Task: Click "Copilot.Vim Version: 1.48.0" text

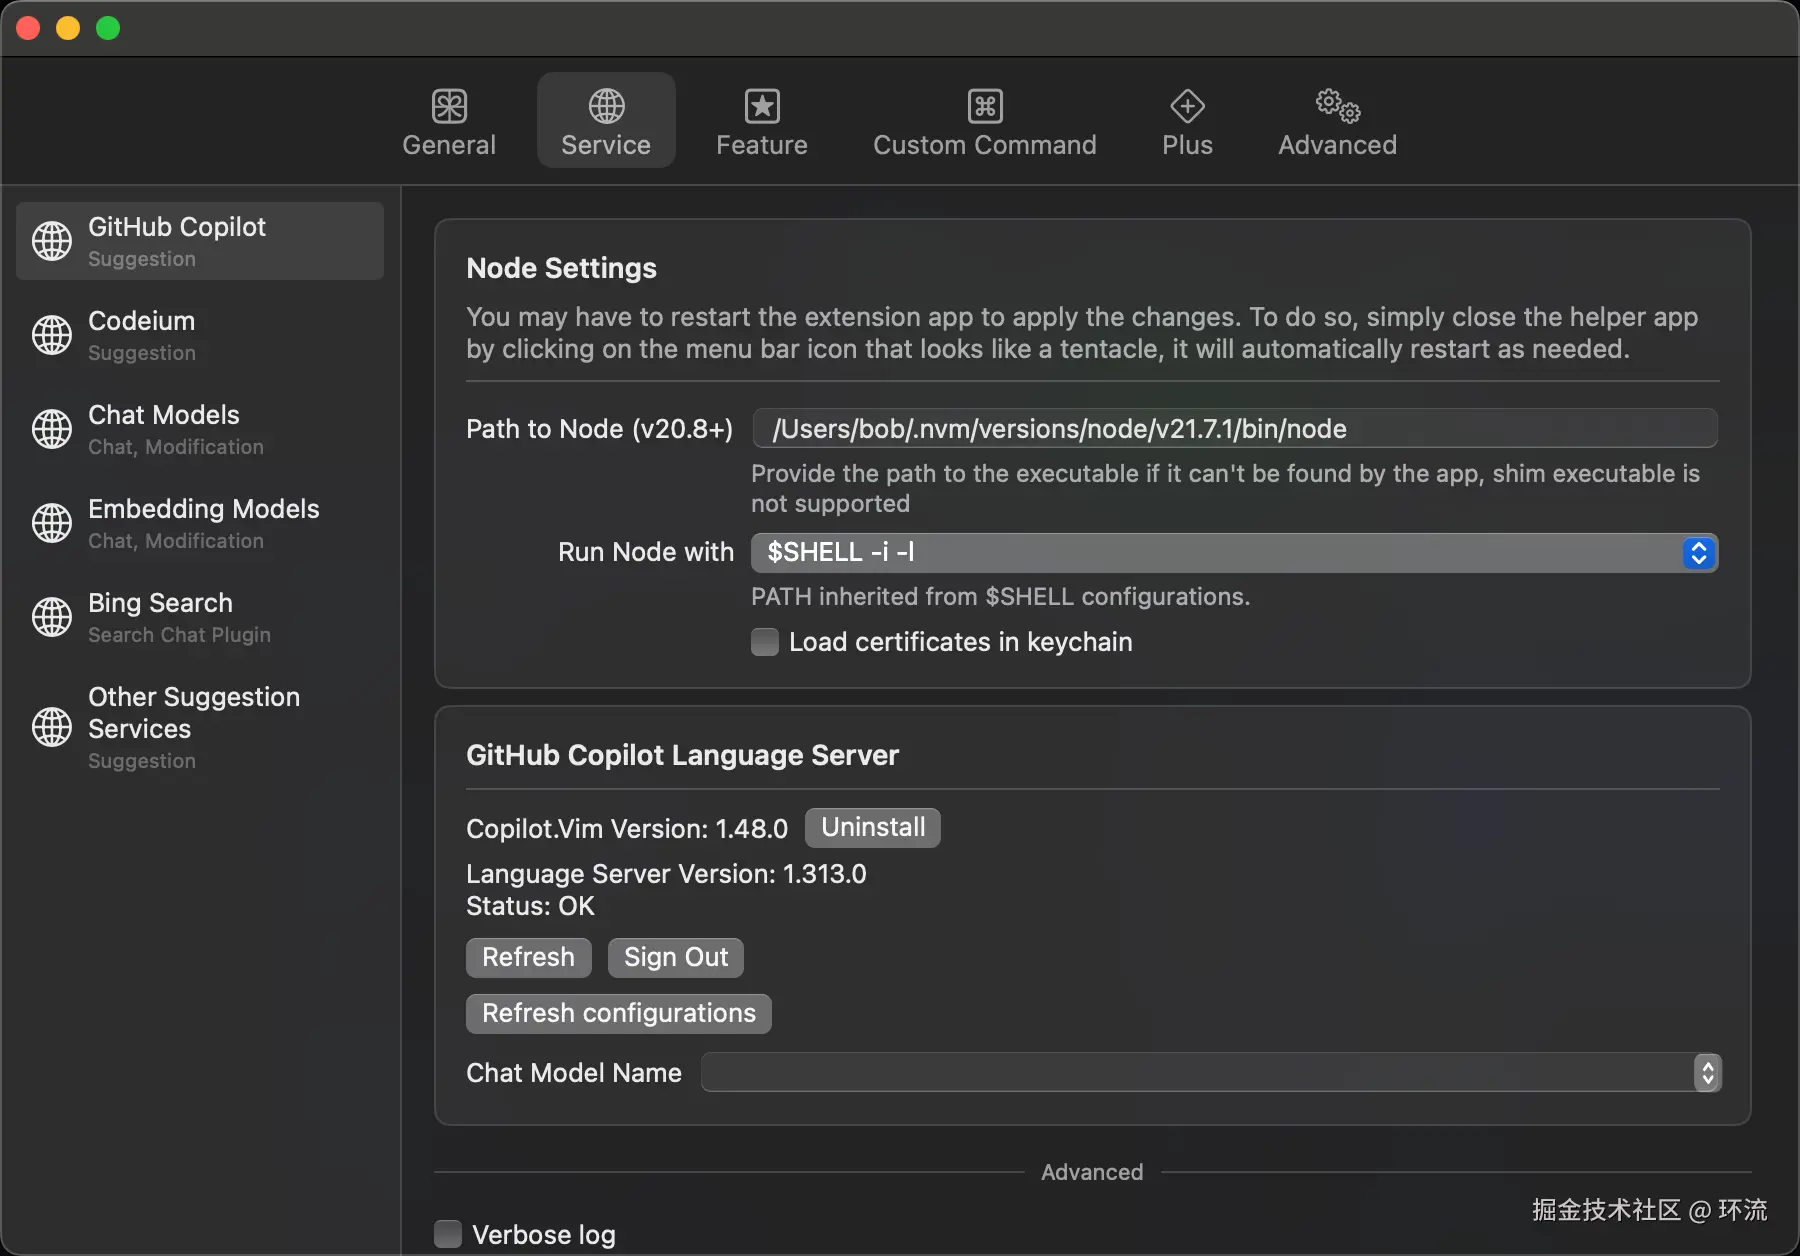Action: coord(627,829)
